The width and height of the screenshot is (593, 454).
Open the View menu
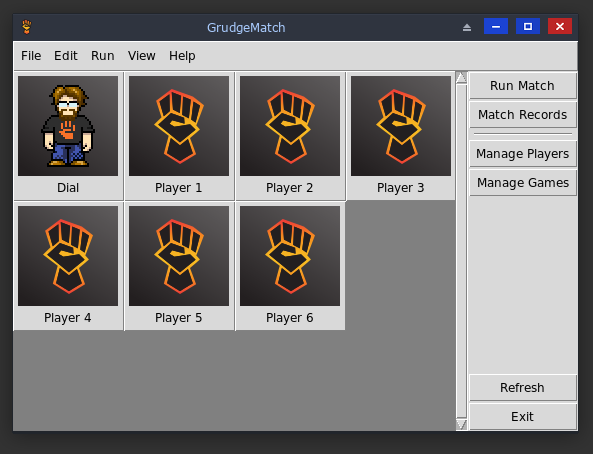pos(141,56)
